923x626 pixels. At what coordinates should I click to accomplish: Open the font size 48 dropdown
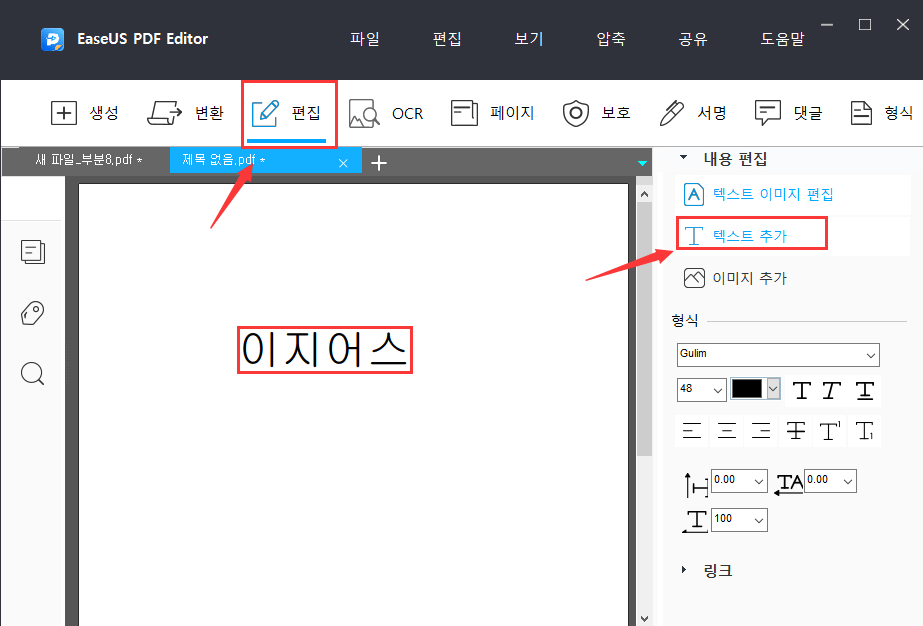coord(715,390)
